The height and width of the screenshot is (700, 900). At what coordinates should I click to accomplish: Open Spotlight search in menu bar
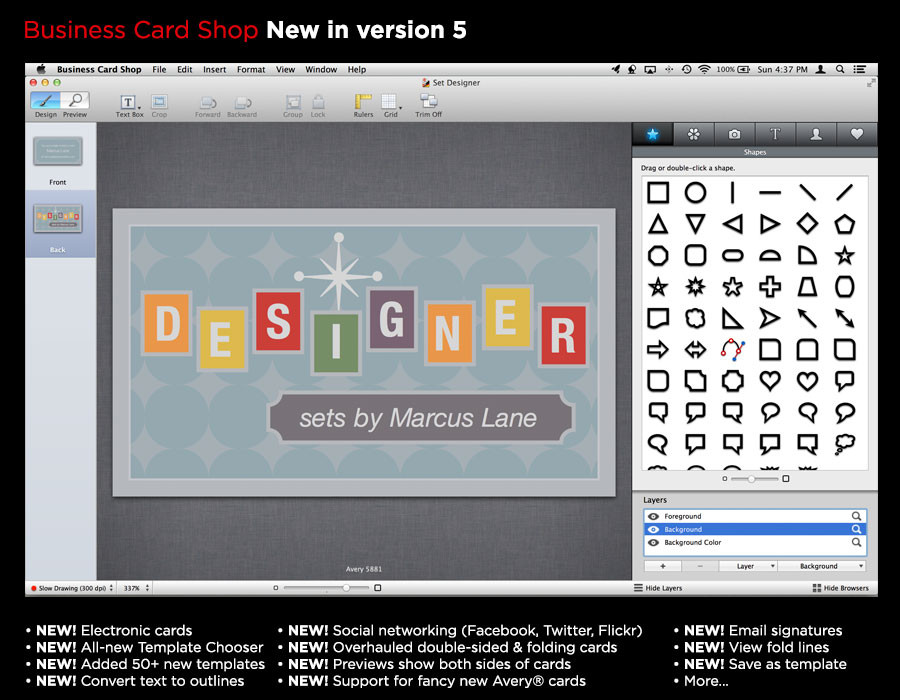pos(840,69)
